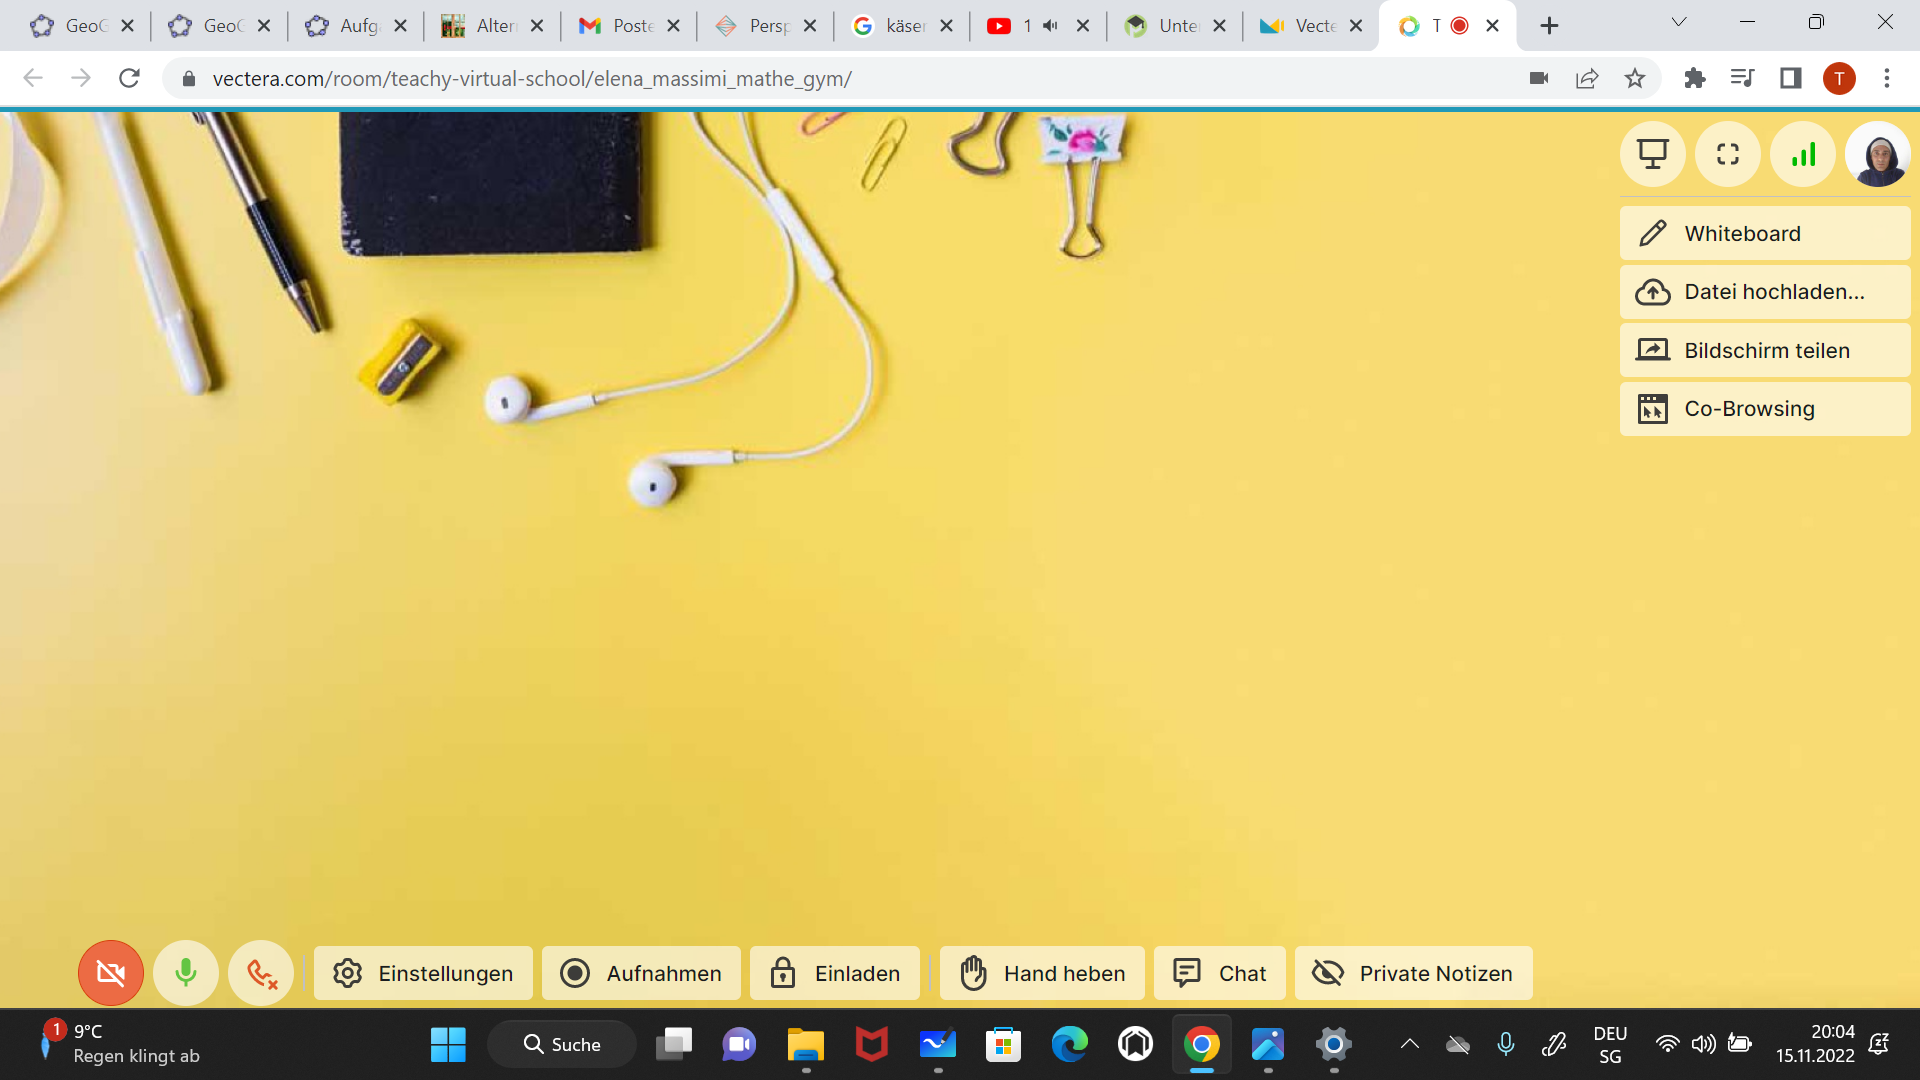Screen dimensions: 1920x1080
Task: Open Windows Settings gear on taskbar
Action: click(x=1333, y=1045)
